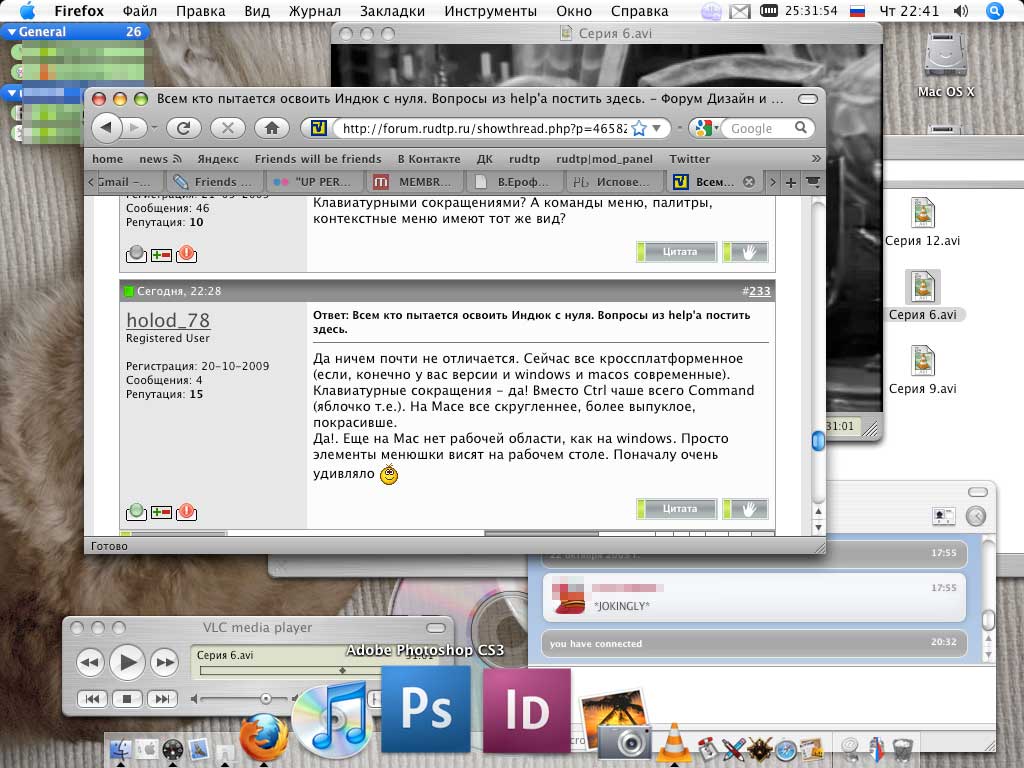Open the back/forward history dropdown arrow
The height and width of the screenshot is (768, 1024).
tap(155, 128)
